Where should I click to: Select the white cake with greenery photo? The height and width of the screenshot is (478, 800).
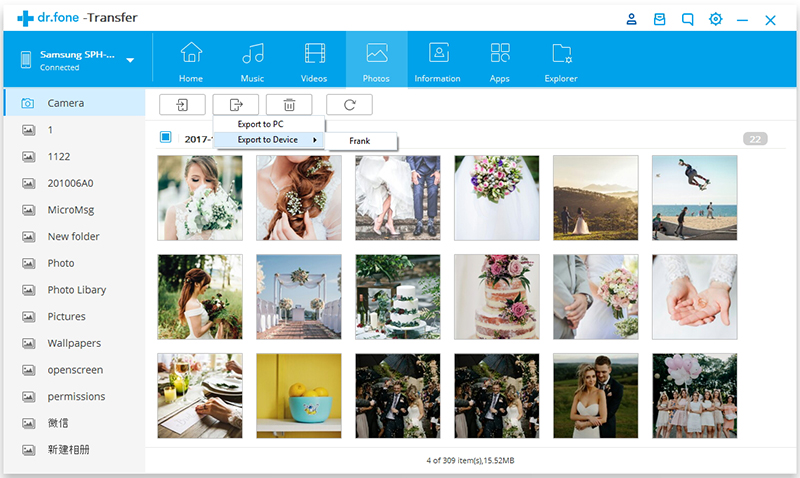pyautogui.click(x=398, y=297)
